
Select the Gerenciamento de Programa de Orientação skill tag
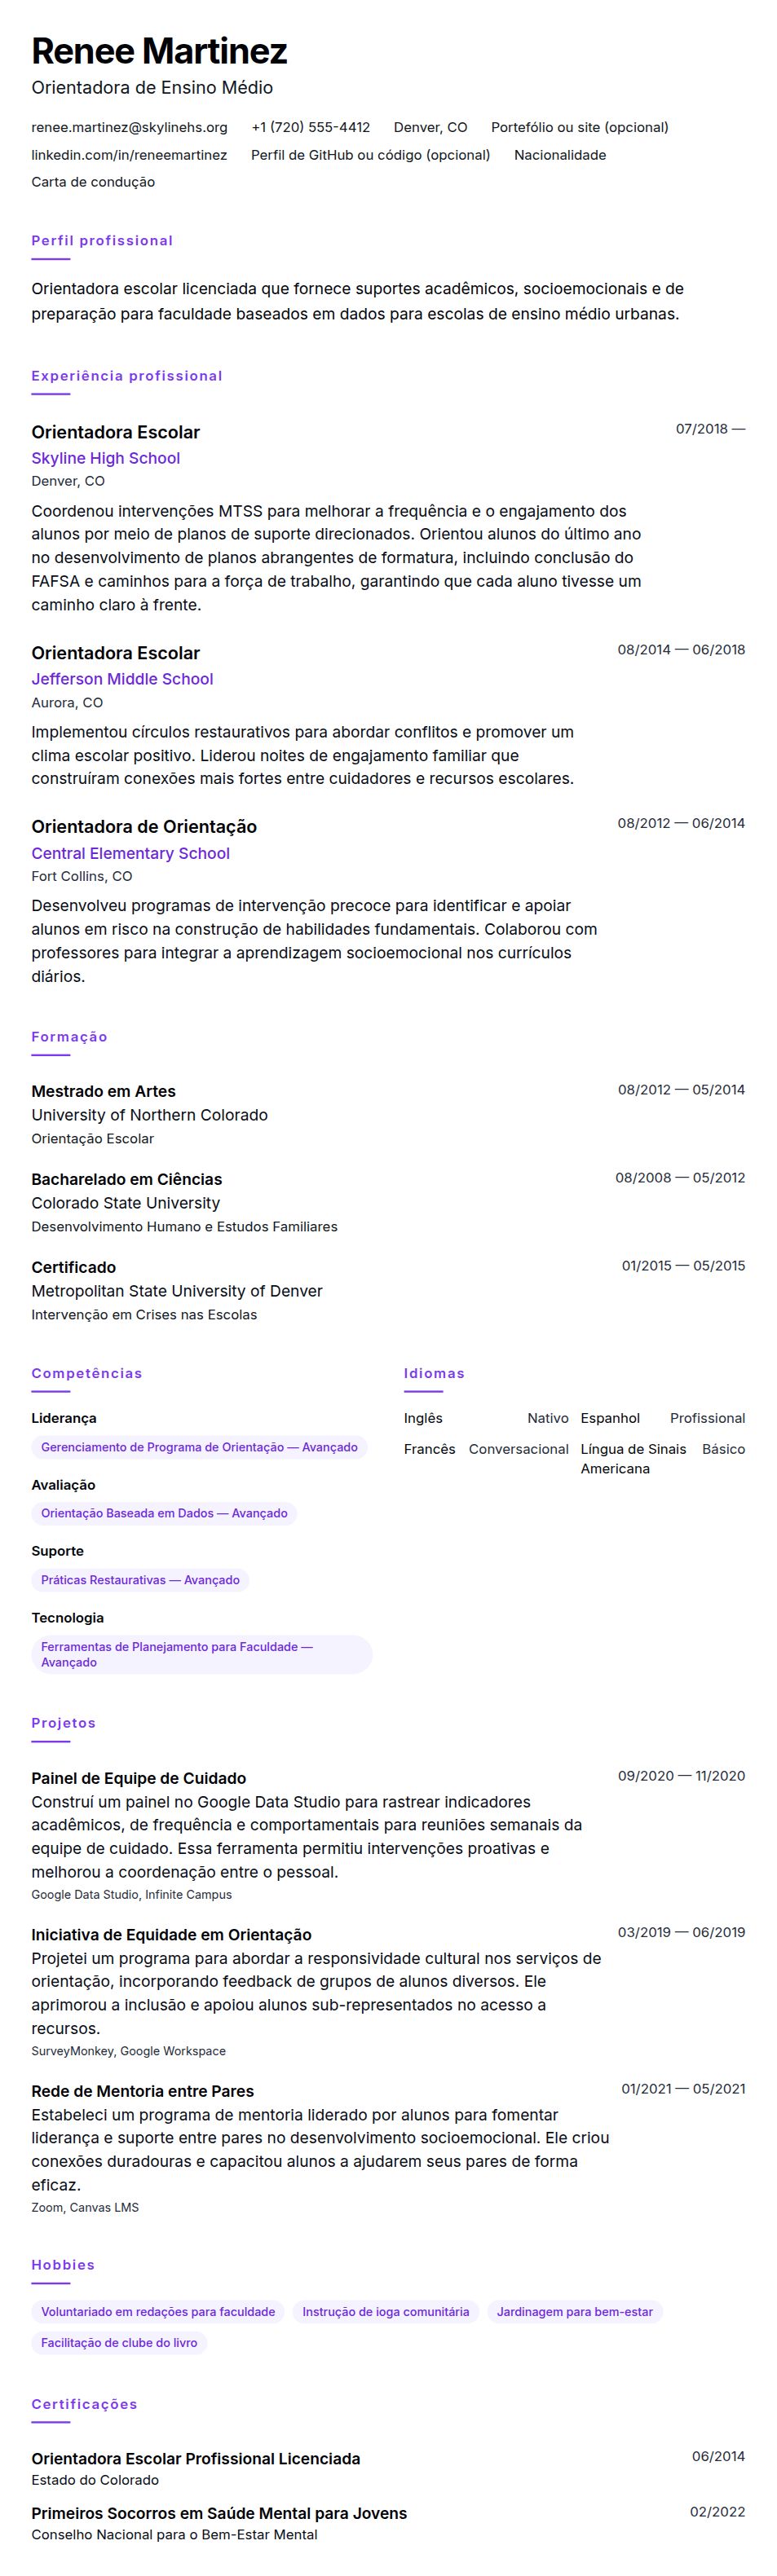199,1447
